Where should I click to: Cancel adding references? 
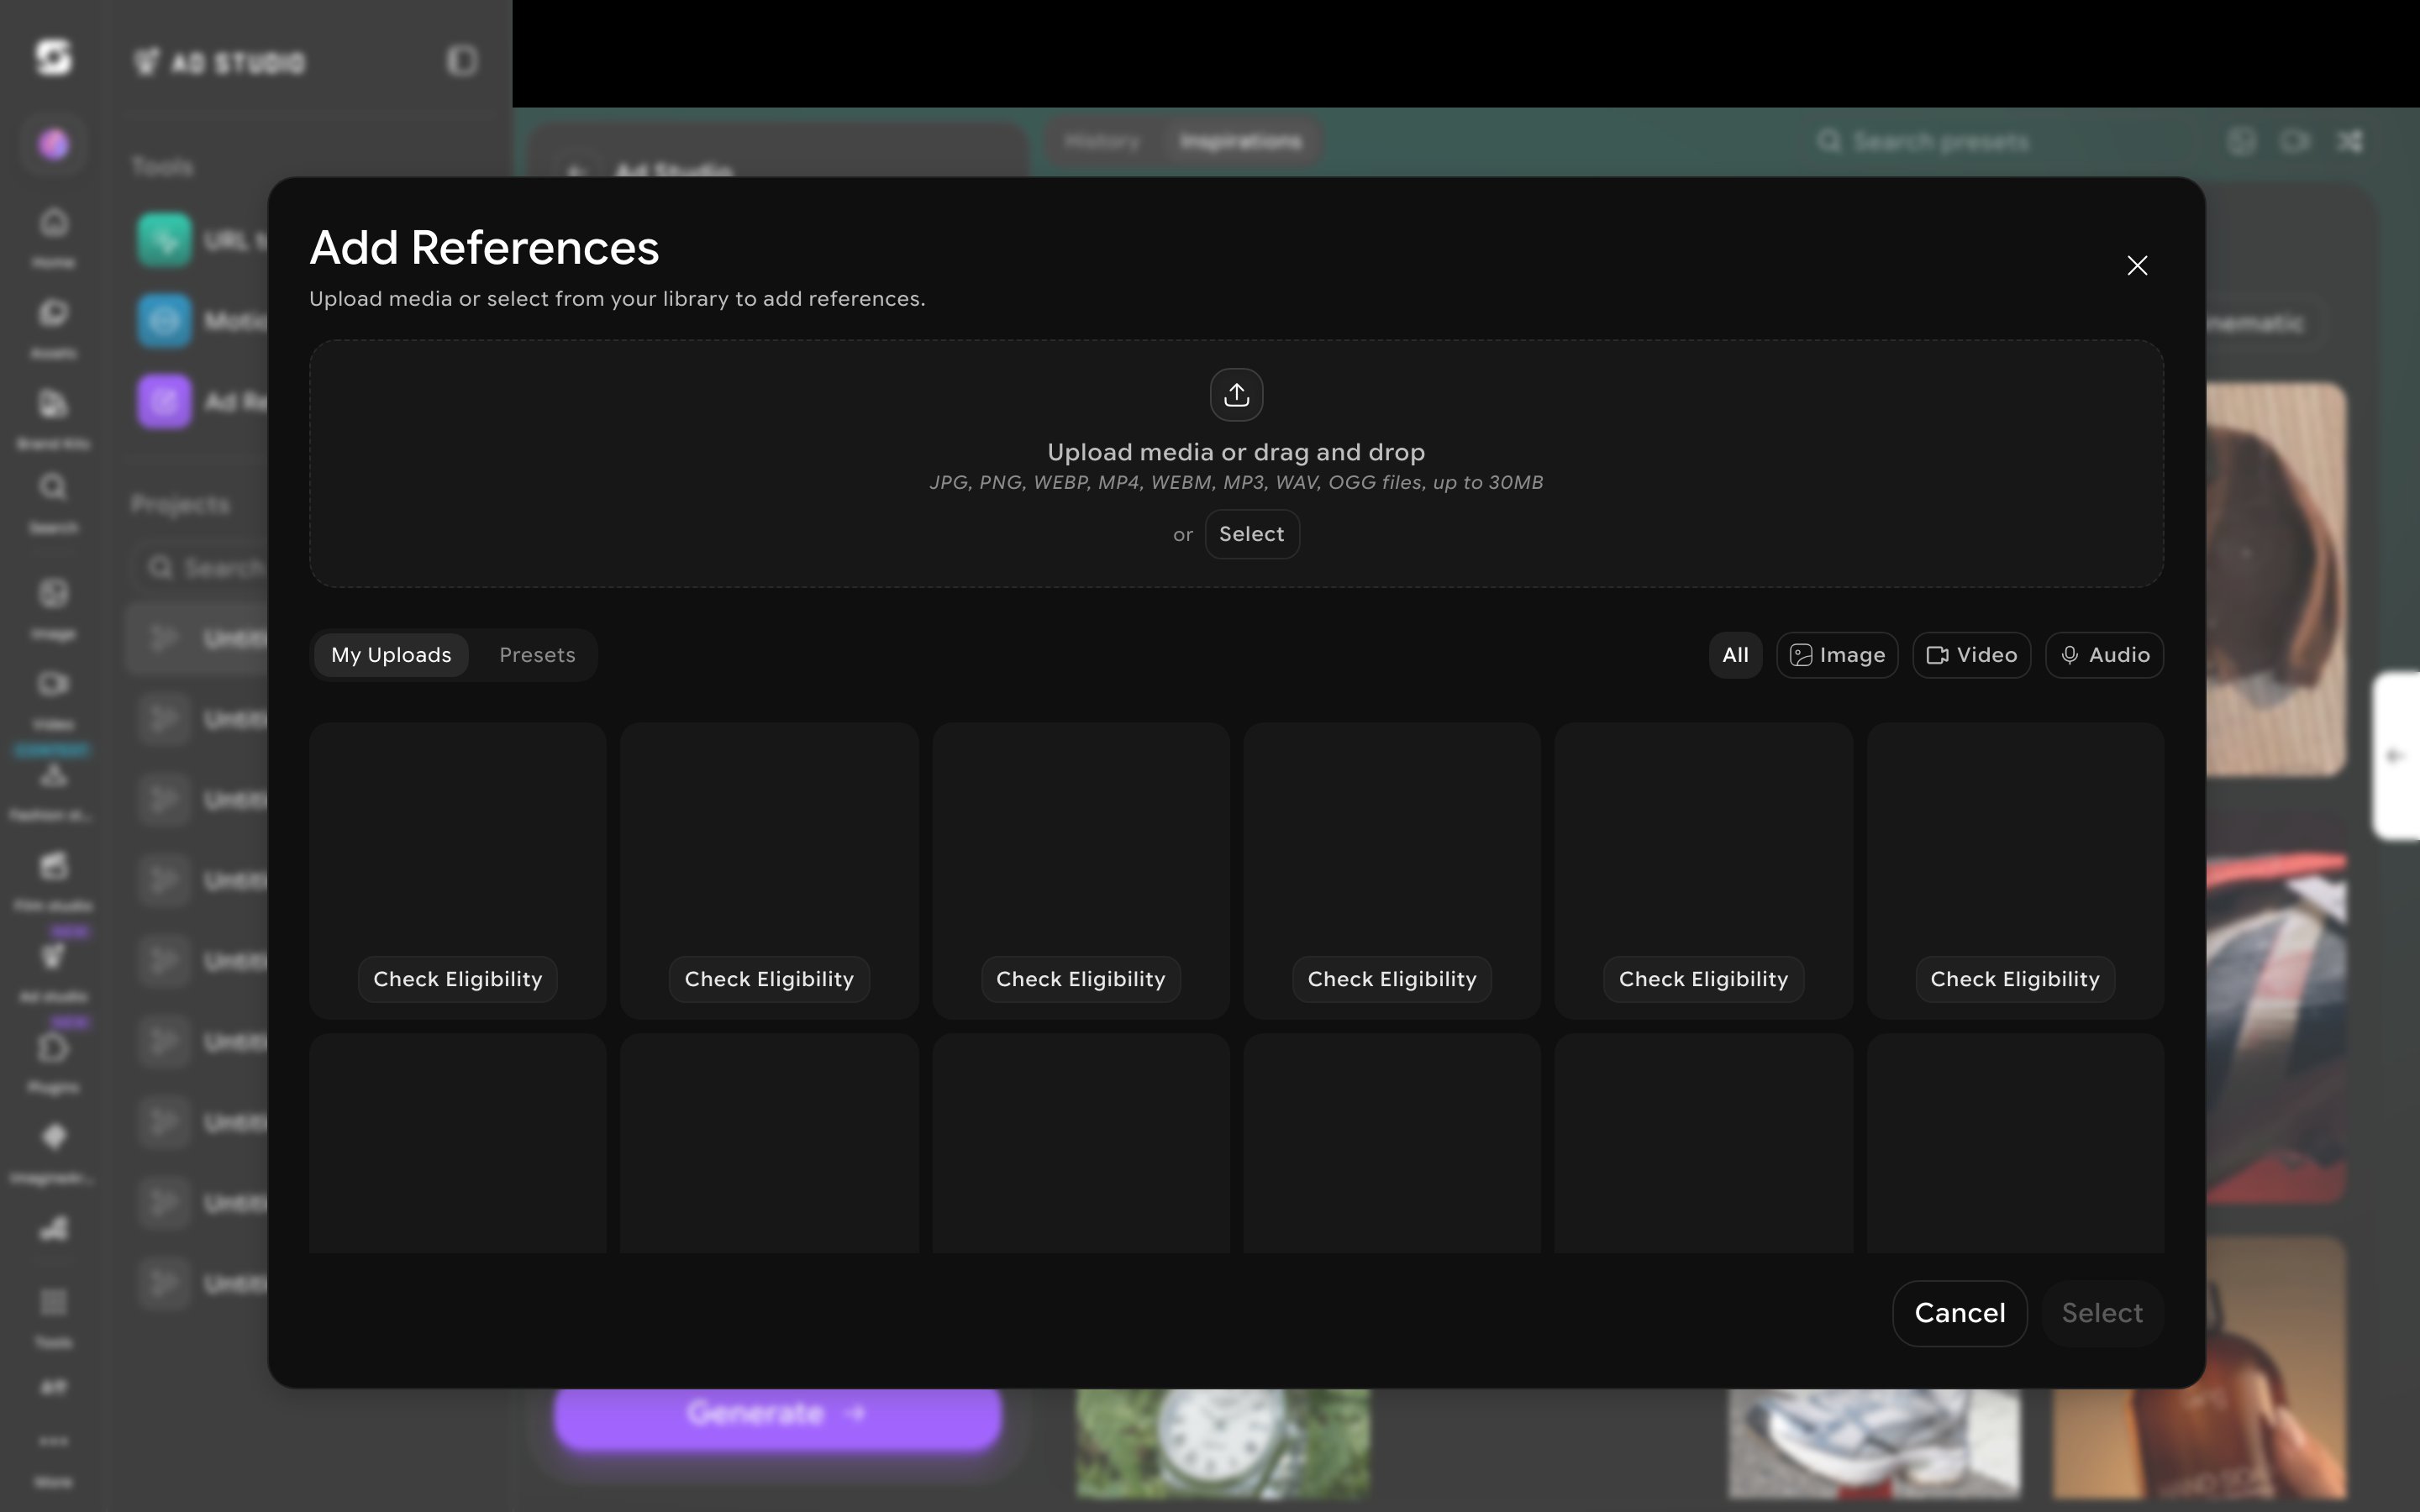coord(1959,1313)
